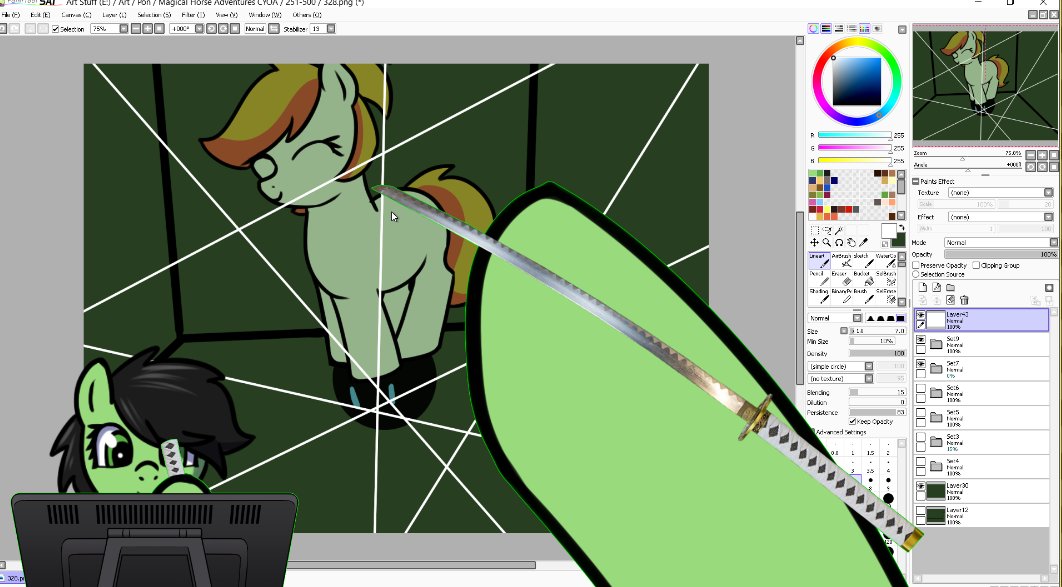The height and width of the screenshot is (587, 1062).
Task: Choose the Pencil tool
Action: tap(819, 278)
